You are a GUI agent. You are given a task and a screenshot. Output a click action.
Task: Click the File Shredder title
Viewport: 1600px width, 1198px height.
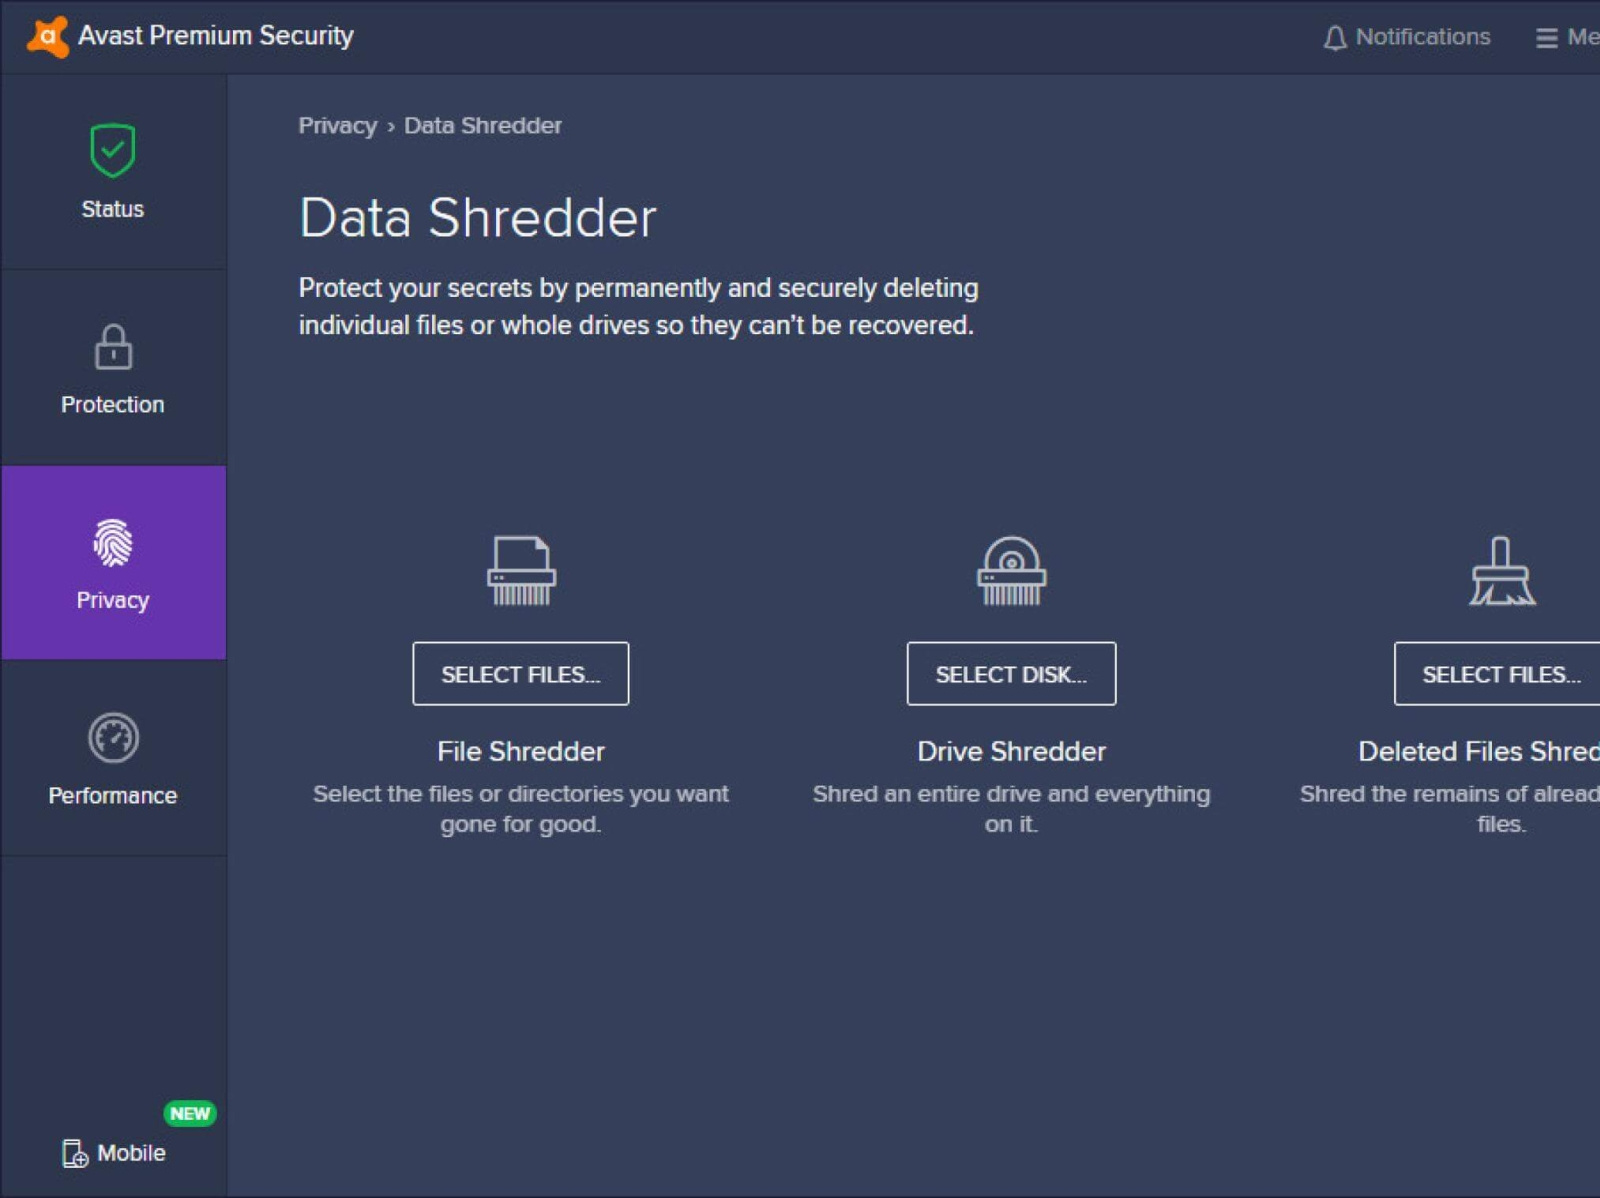[521, 751]
